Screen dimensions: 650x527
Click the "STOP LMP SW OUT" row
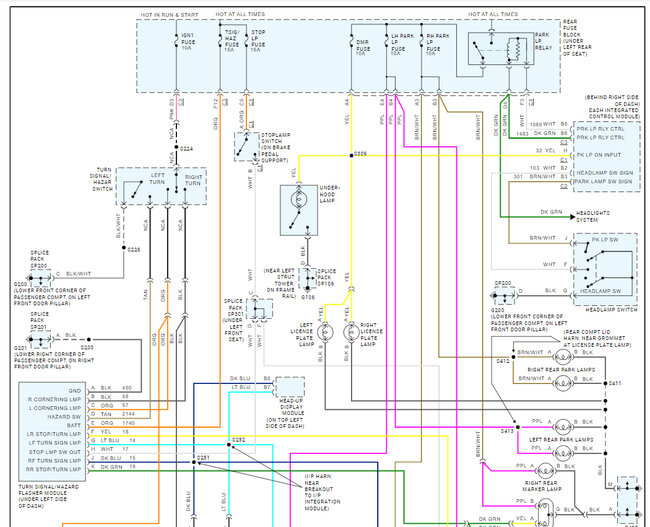coord(55,452)
